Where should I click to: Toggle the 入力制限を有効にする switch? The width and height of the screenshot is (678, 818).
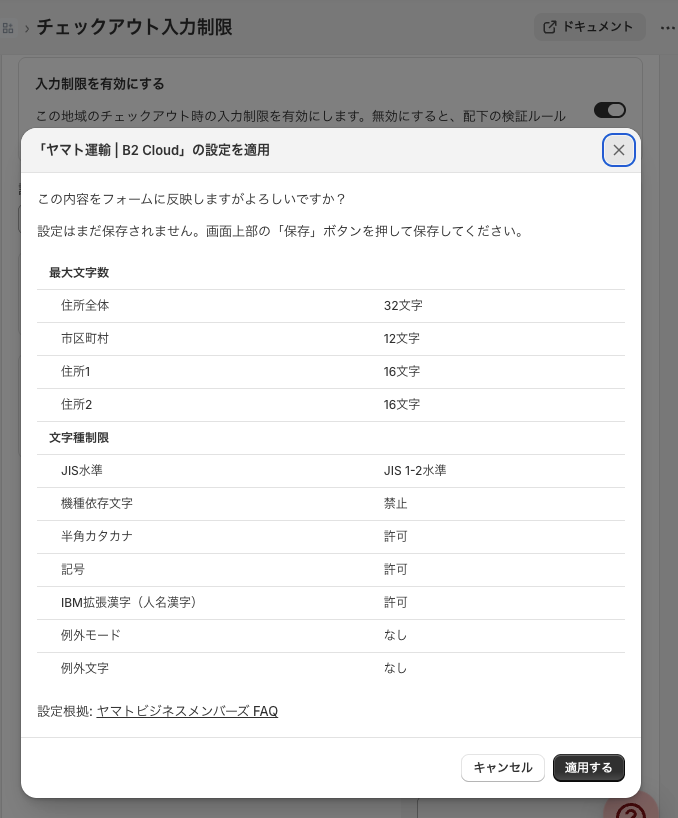610,110
